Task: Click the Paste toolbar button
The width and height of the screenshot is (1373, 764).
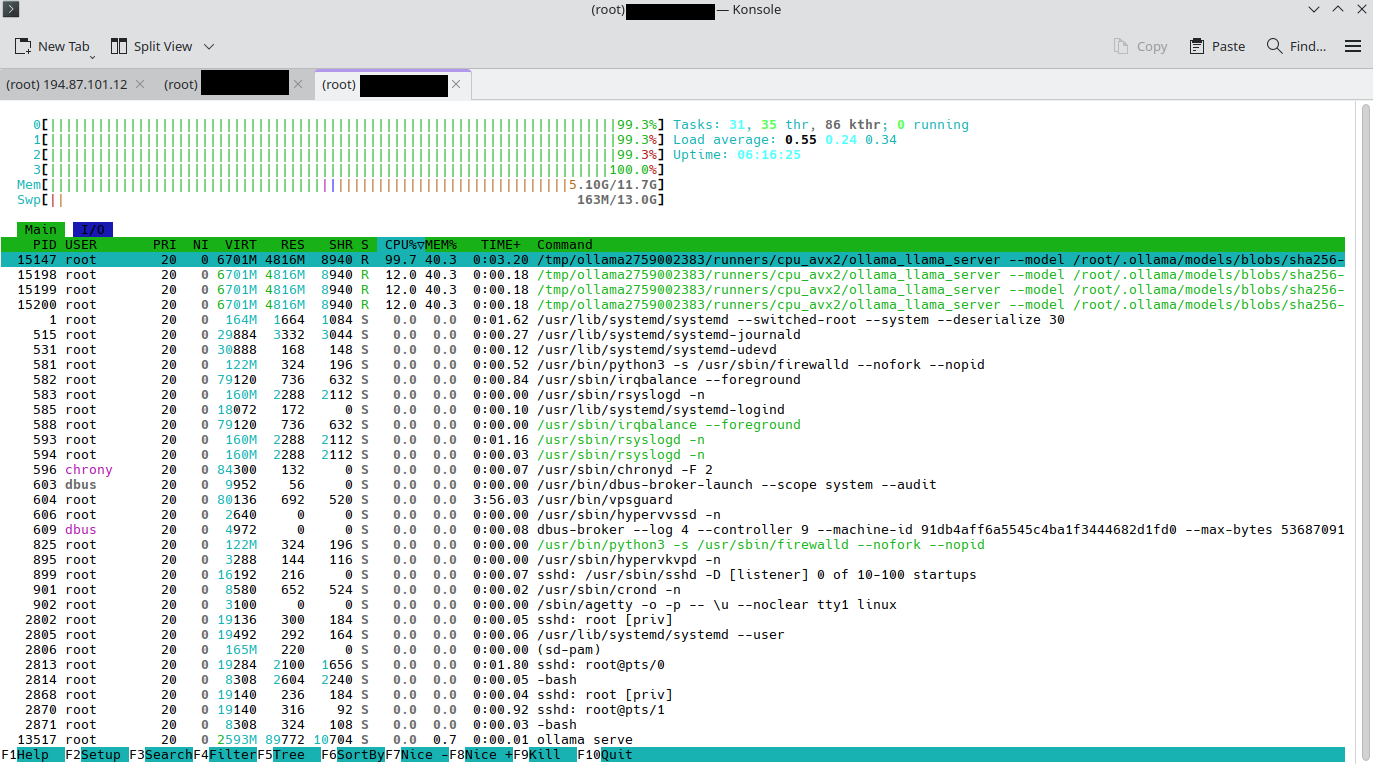Action: click(x=1217, y=46)
